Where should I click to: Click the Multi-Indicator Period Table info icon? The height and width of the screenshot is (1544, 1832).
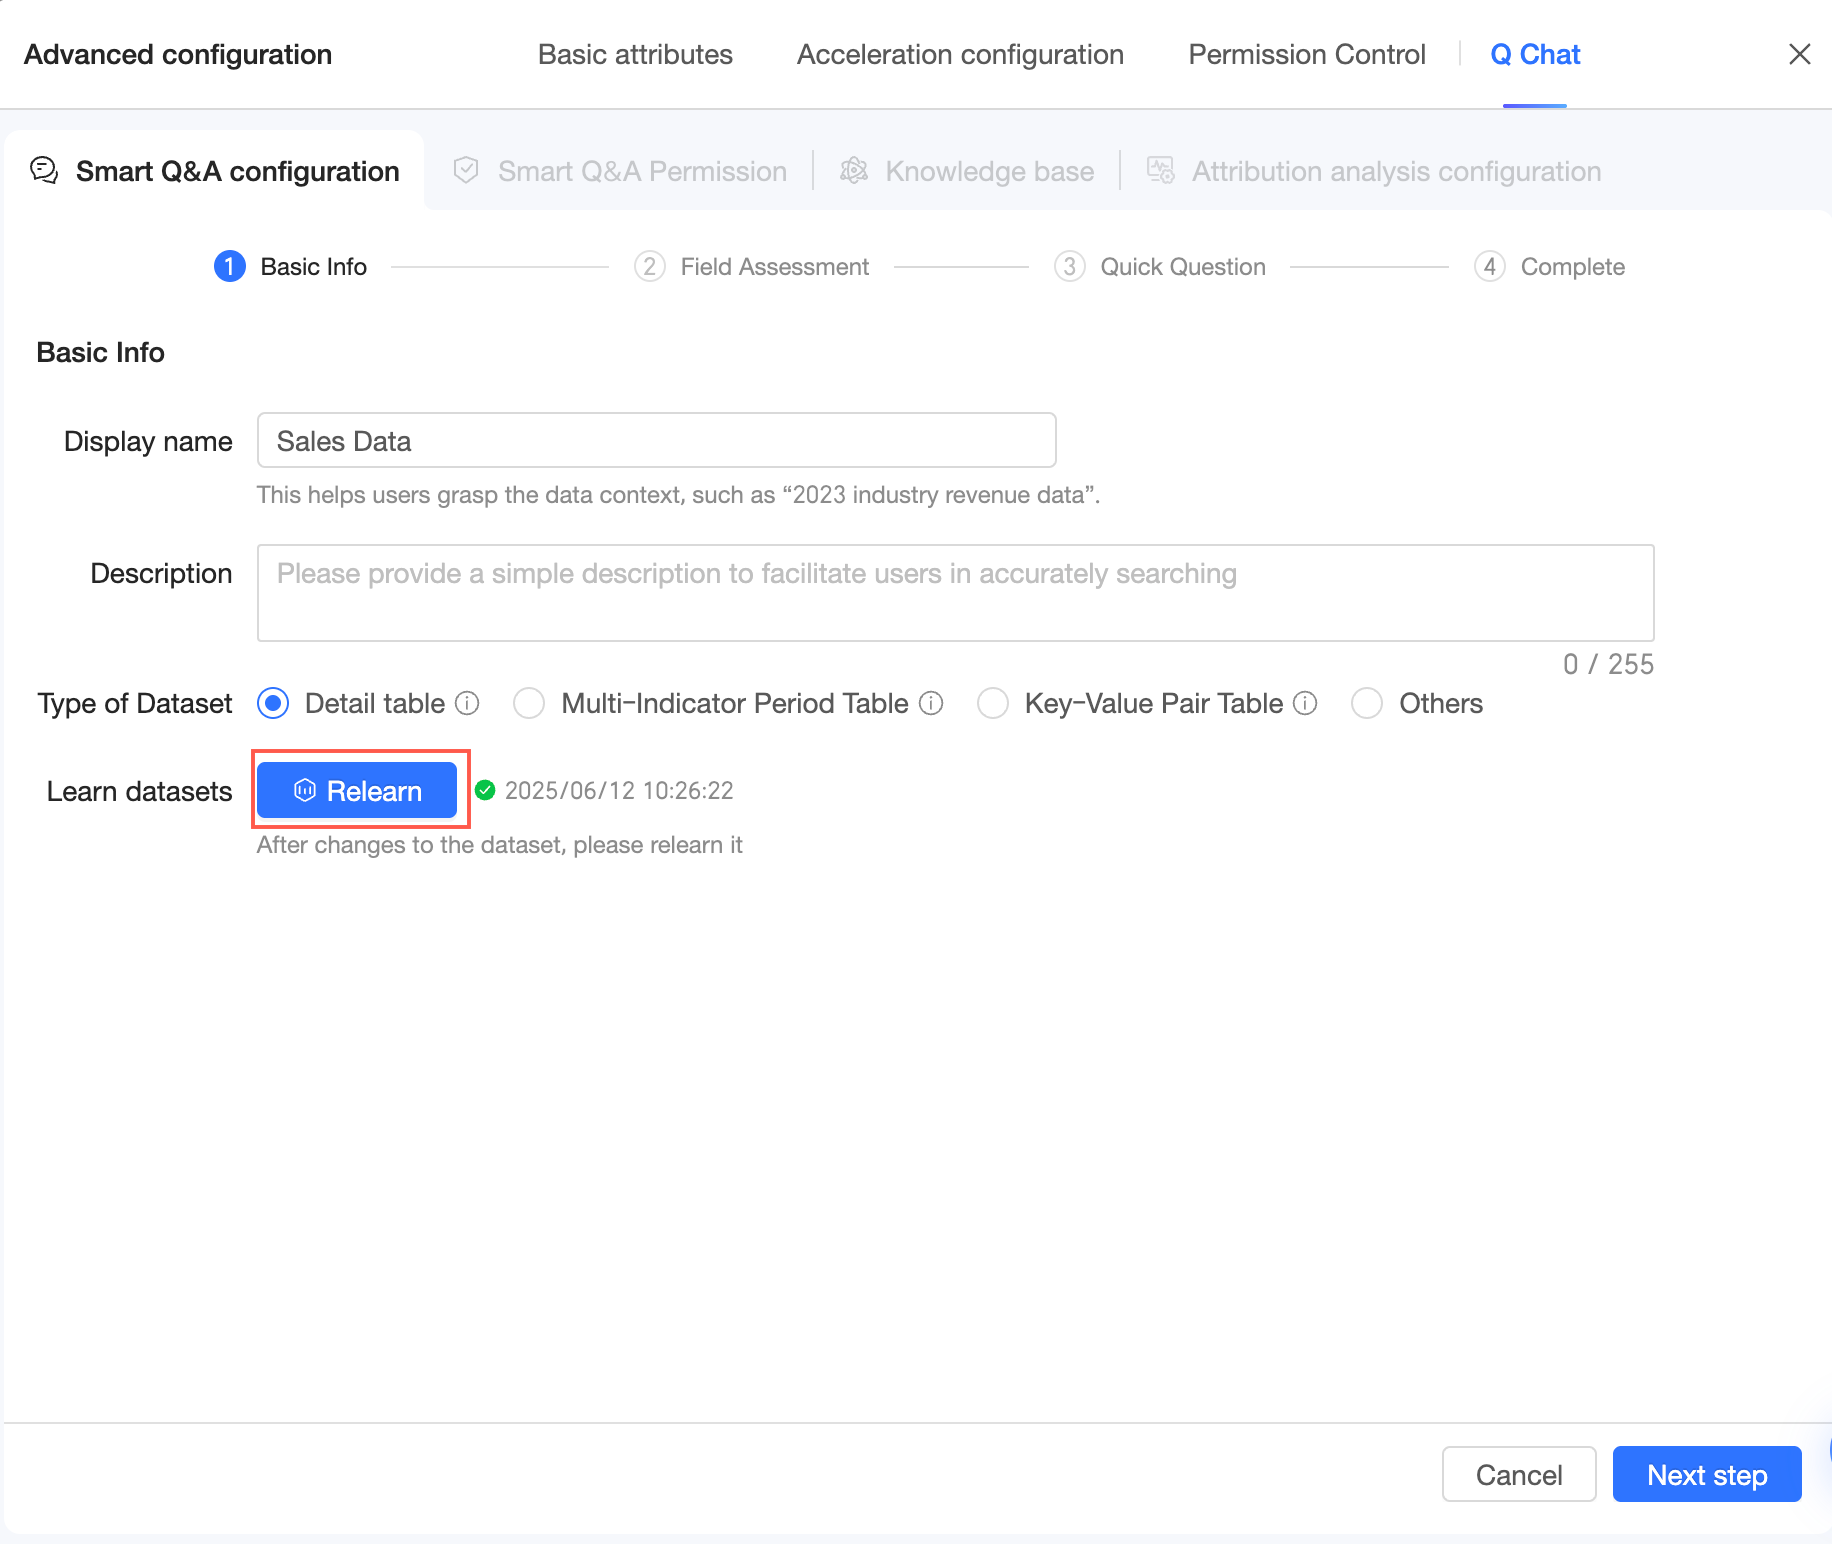[x=931, y=704]
